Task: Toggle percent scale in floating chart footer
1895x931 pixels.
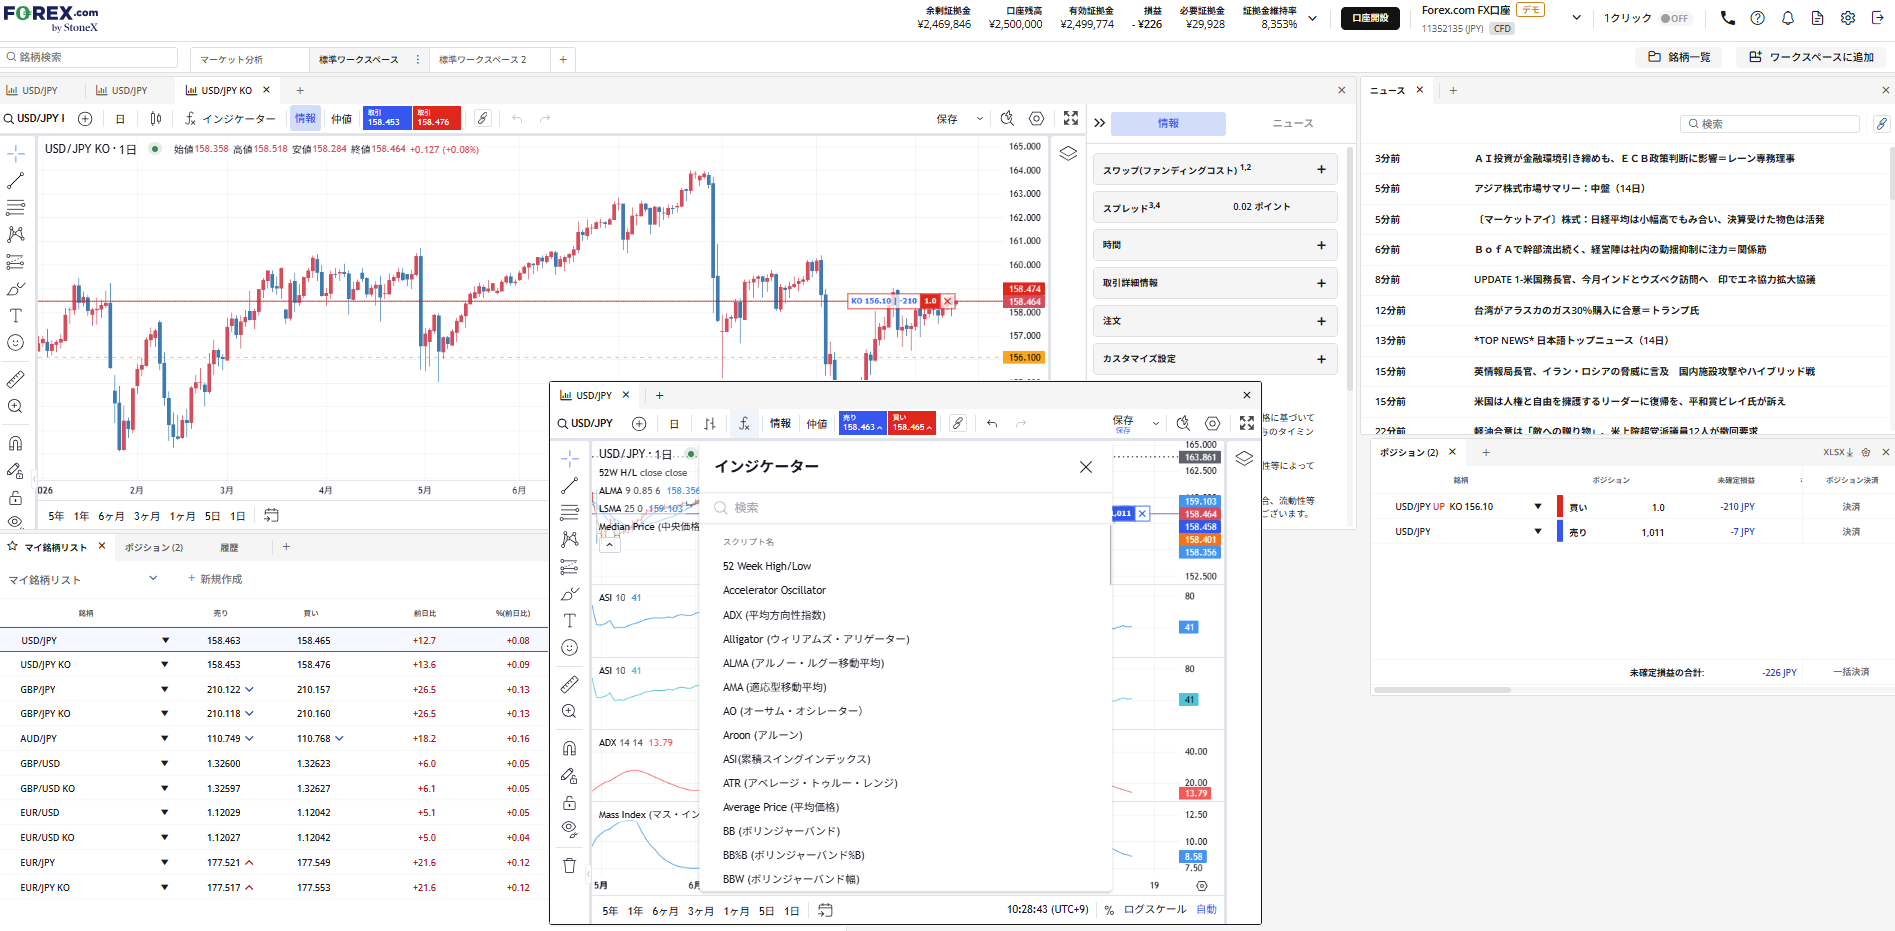Action: [x=1109, y=910]
